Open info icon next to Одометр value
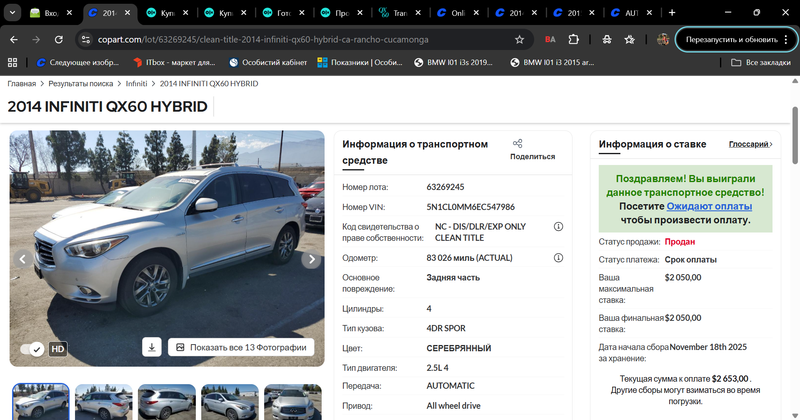This screenshot has width=800, height=420. click(x=559, y=258)
